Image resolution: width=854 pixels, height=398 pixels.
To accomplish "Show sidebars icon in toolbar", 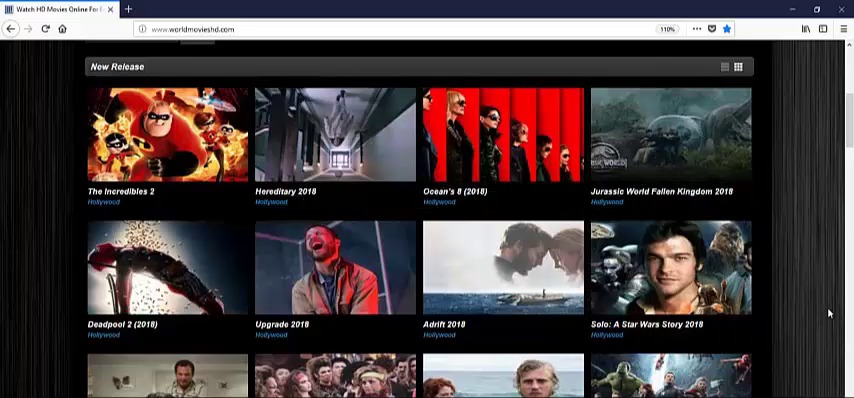I will [823, 29].
